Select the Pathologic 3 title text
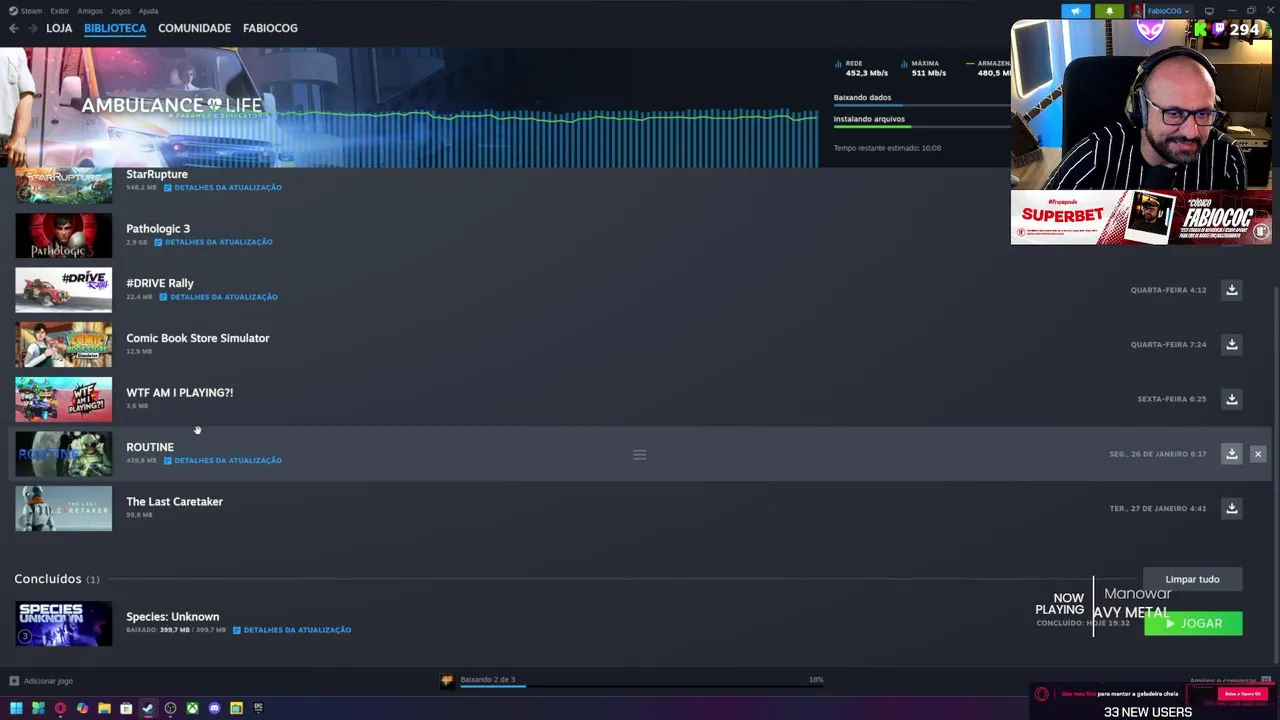This screenshot has height=720, width=1280. (x=158, y=229)
